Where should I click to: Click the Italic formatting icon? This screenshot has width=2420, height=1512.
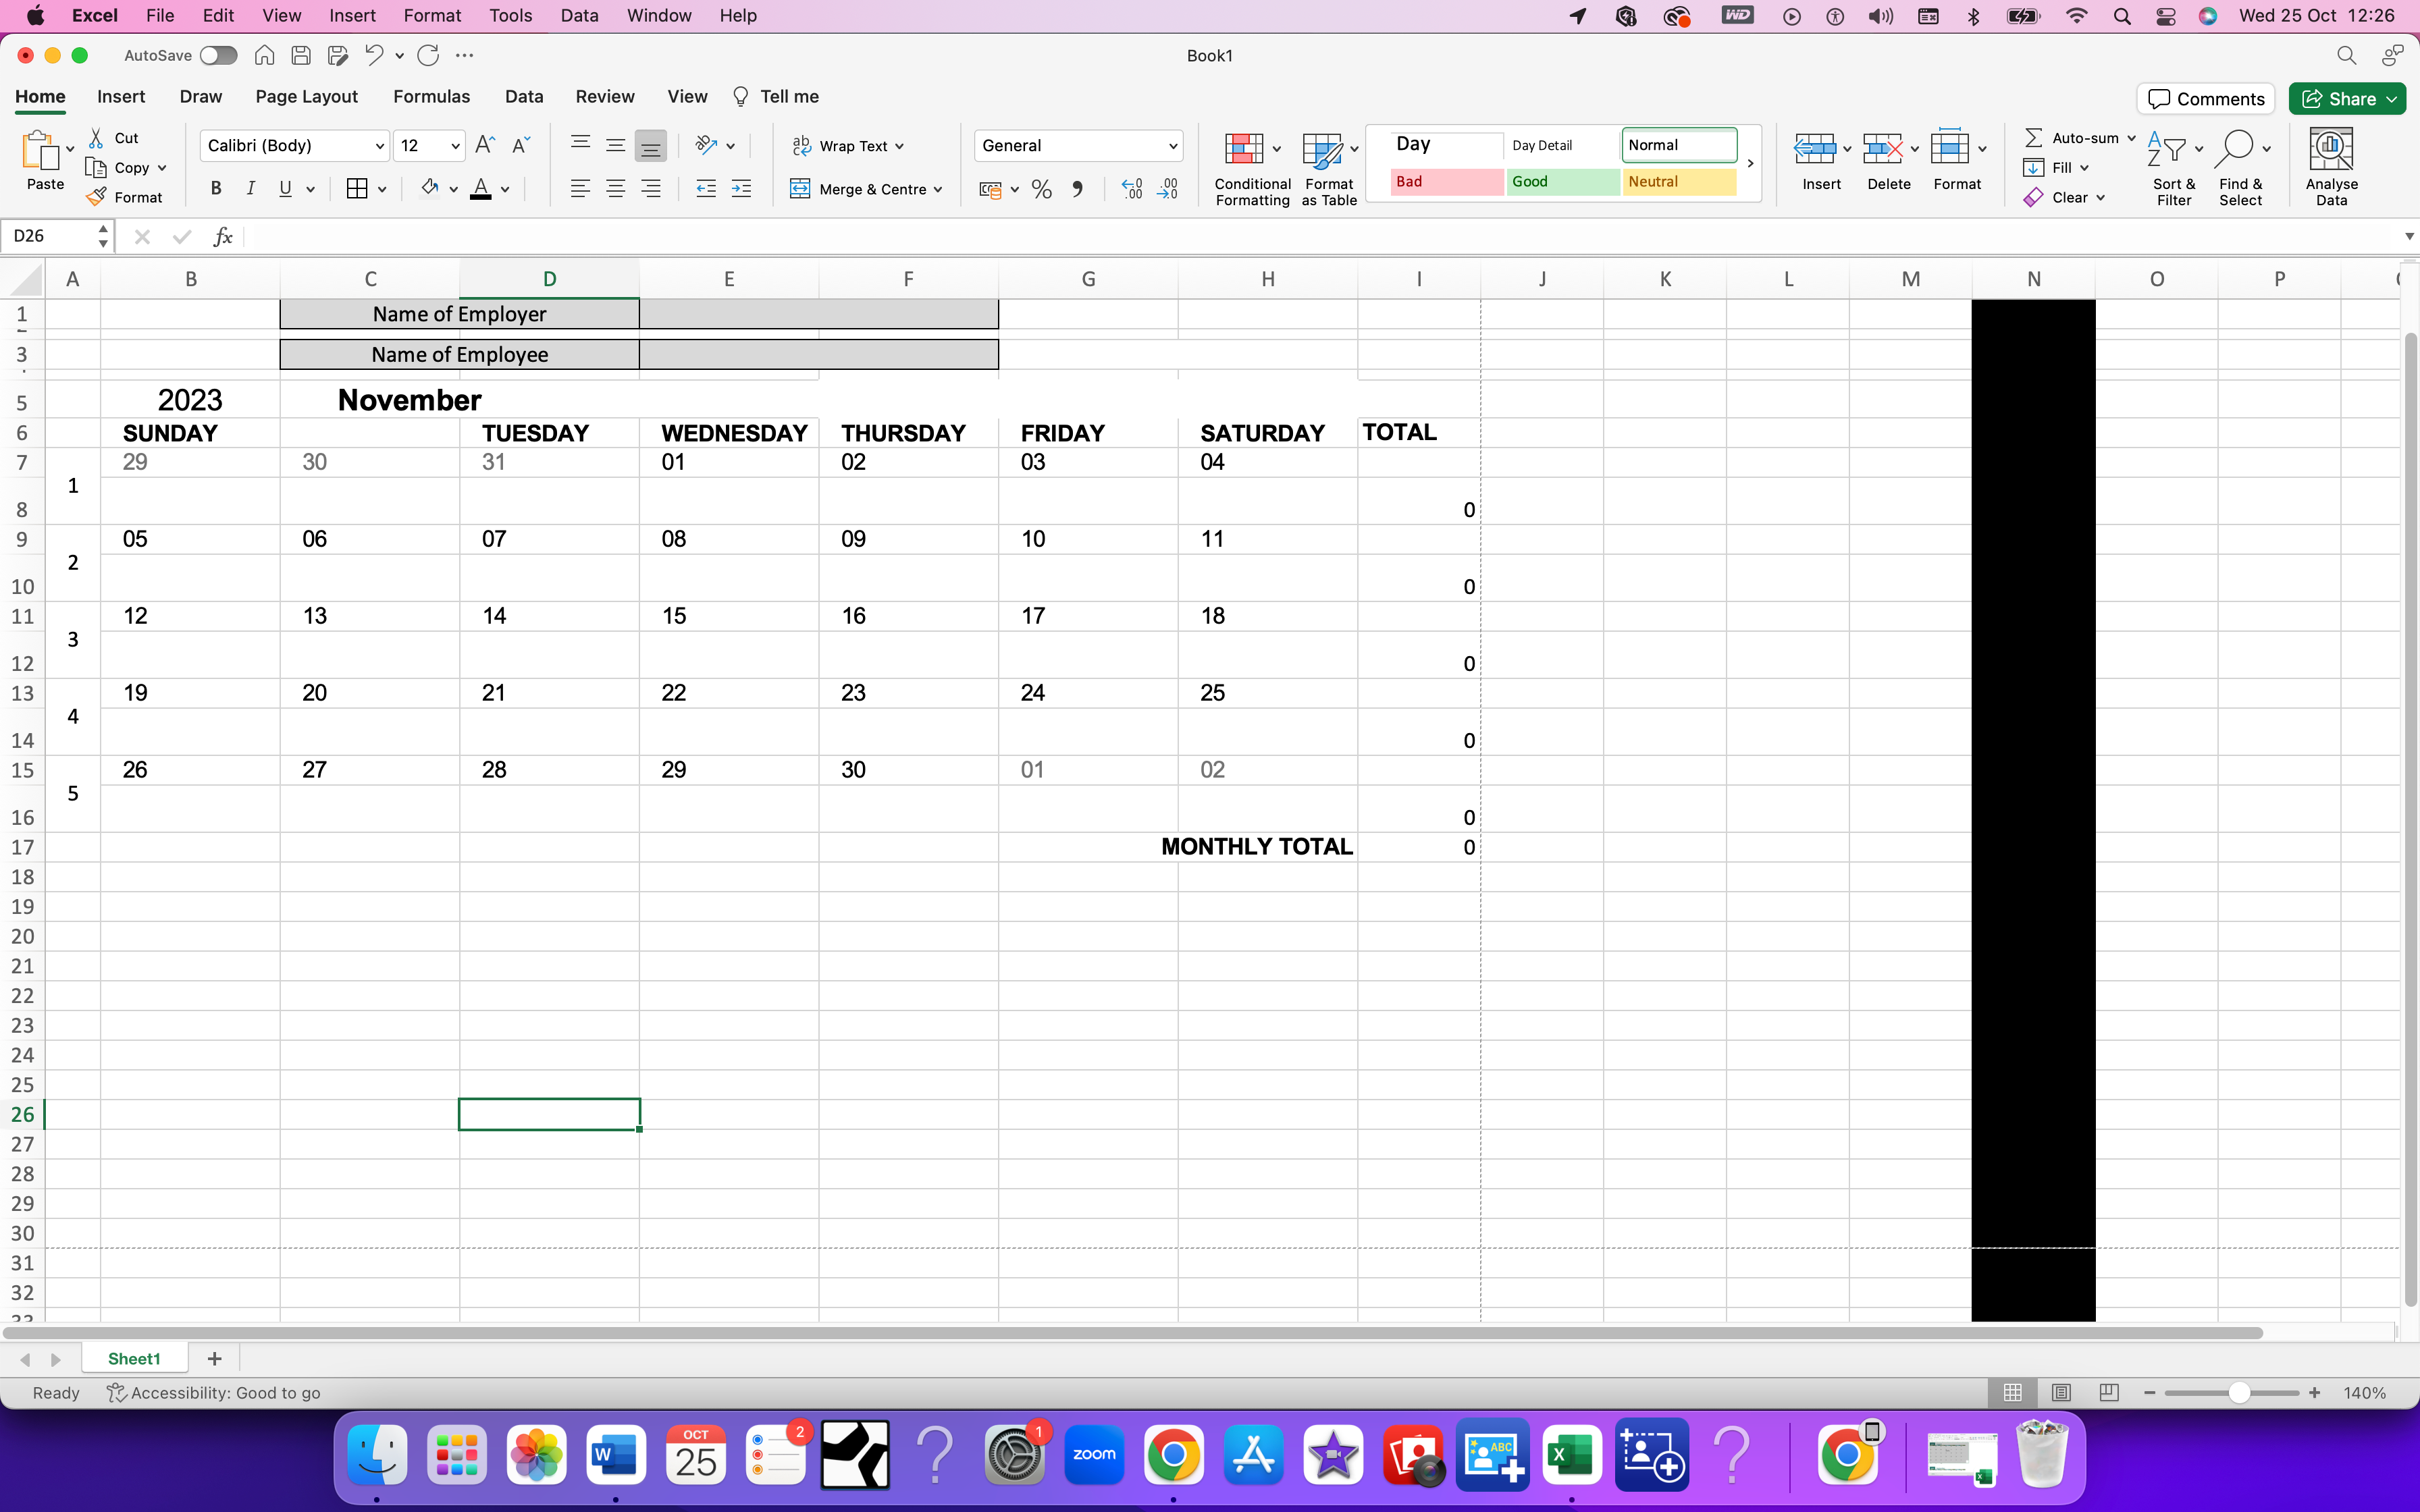[x=251, y=188]
